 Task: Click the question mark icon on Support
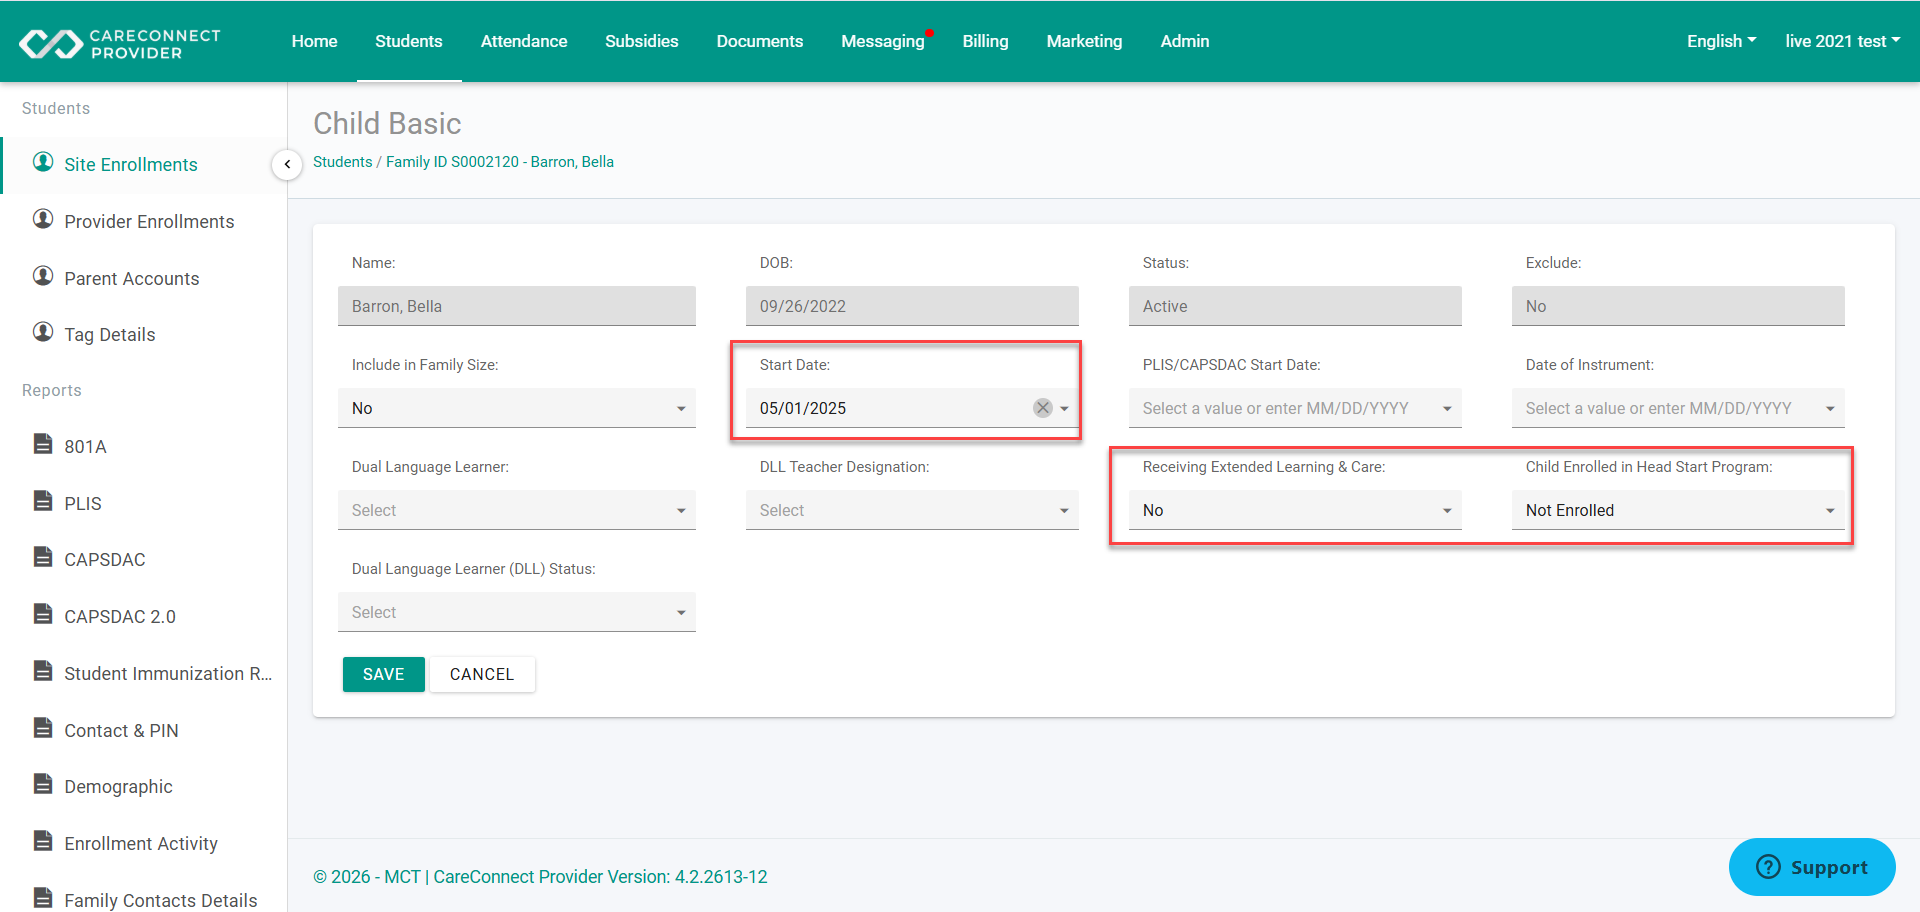click(x=1768, y=867)
